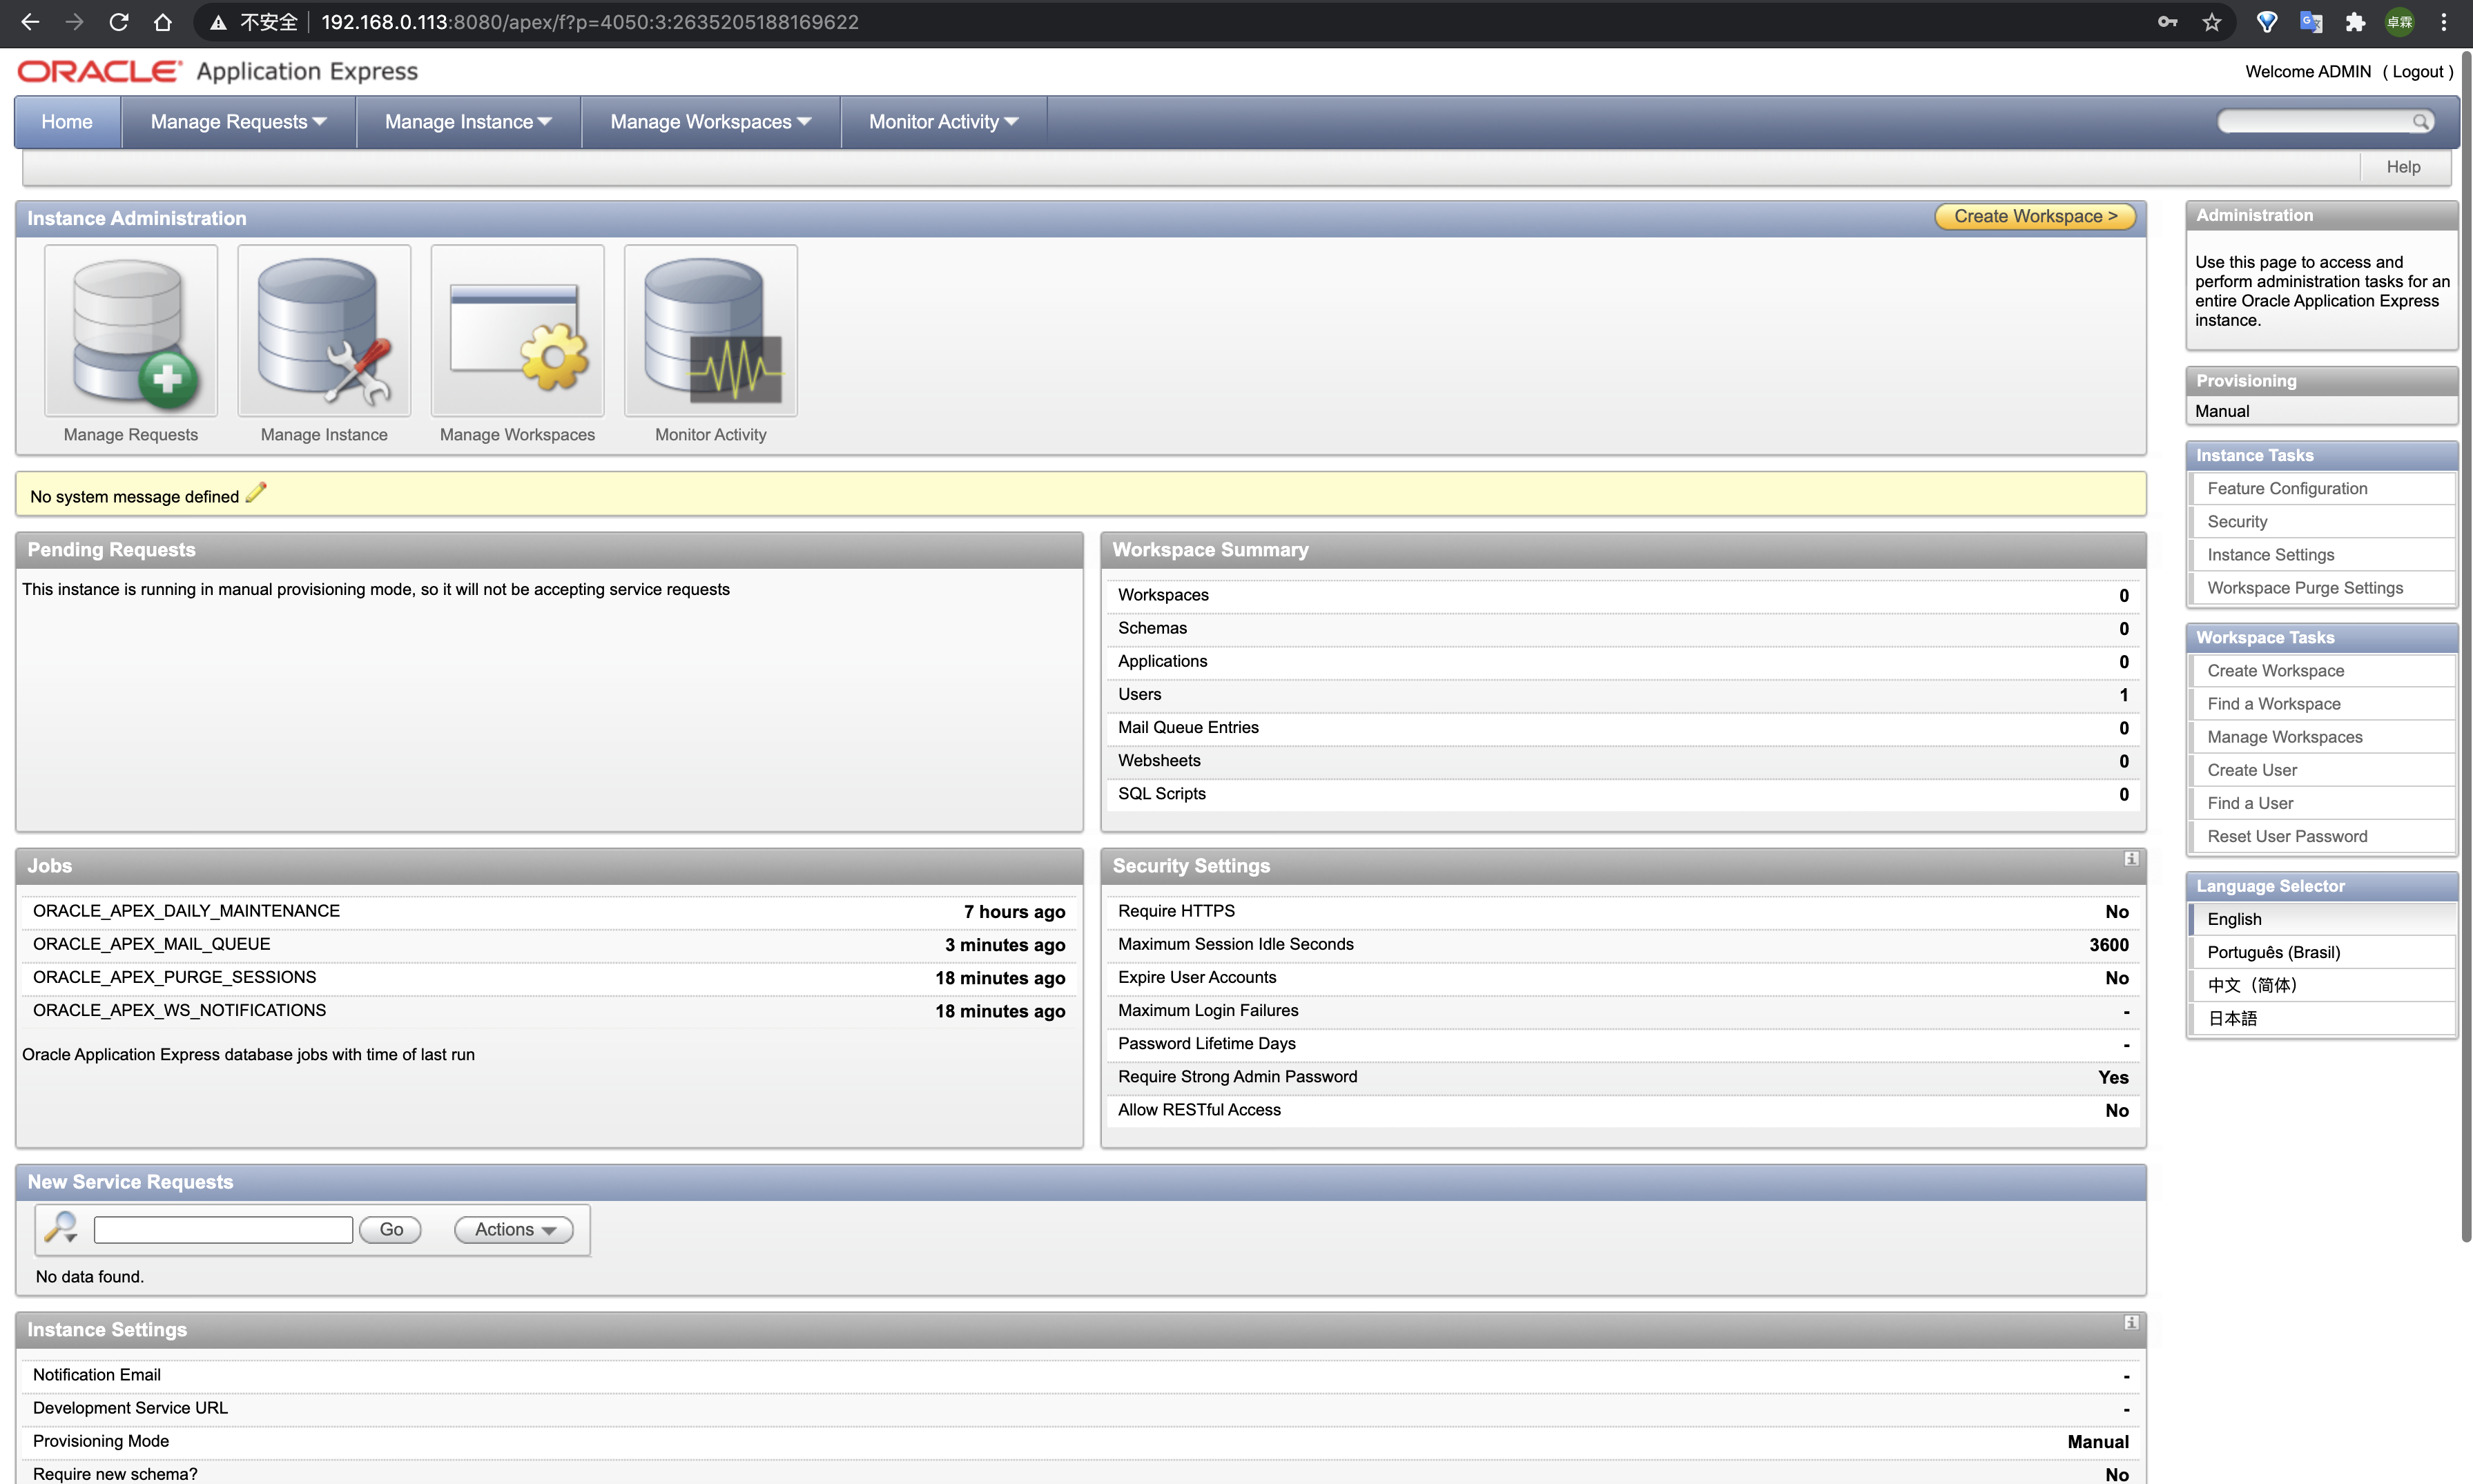Open the Monitor Activity chart icon

click(x=711, y=331)
